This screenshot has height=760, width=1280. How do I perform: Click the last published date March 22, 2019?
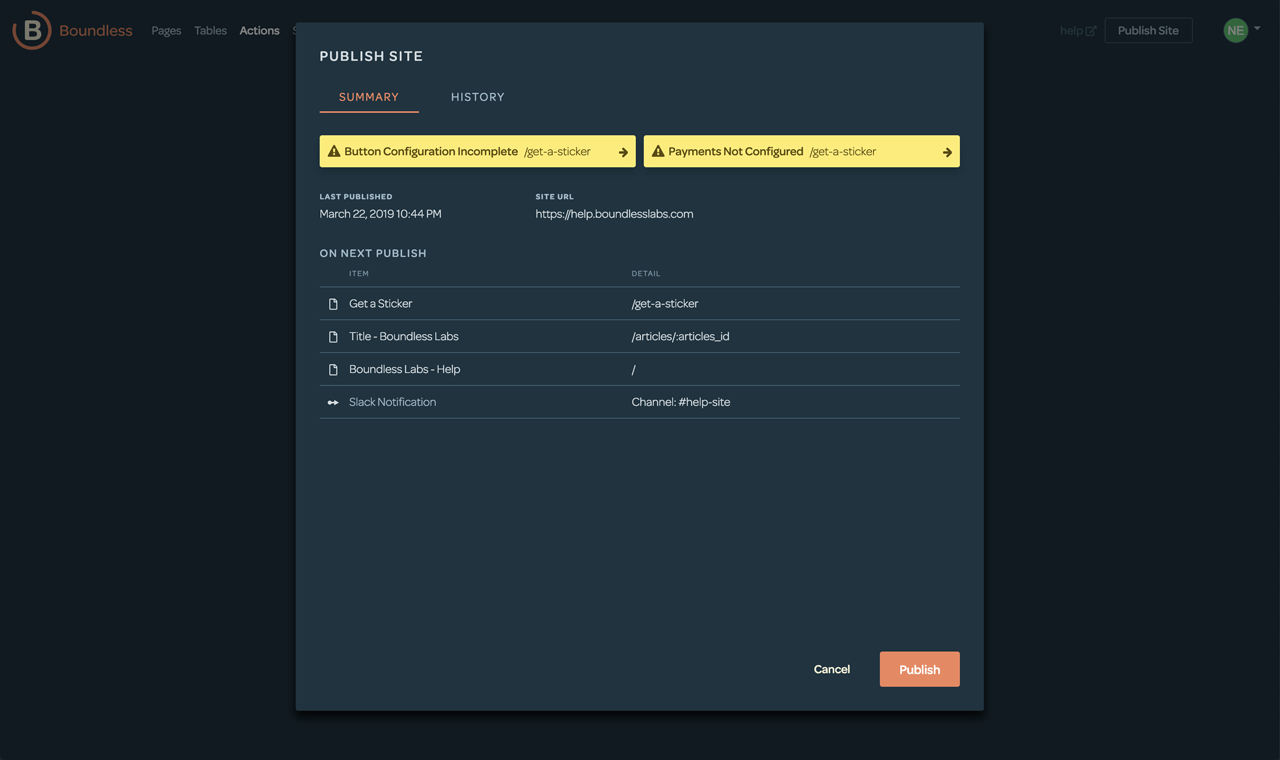(x=380, y=214)
